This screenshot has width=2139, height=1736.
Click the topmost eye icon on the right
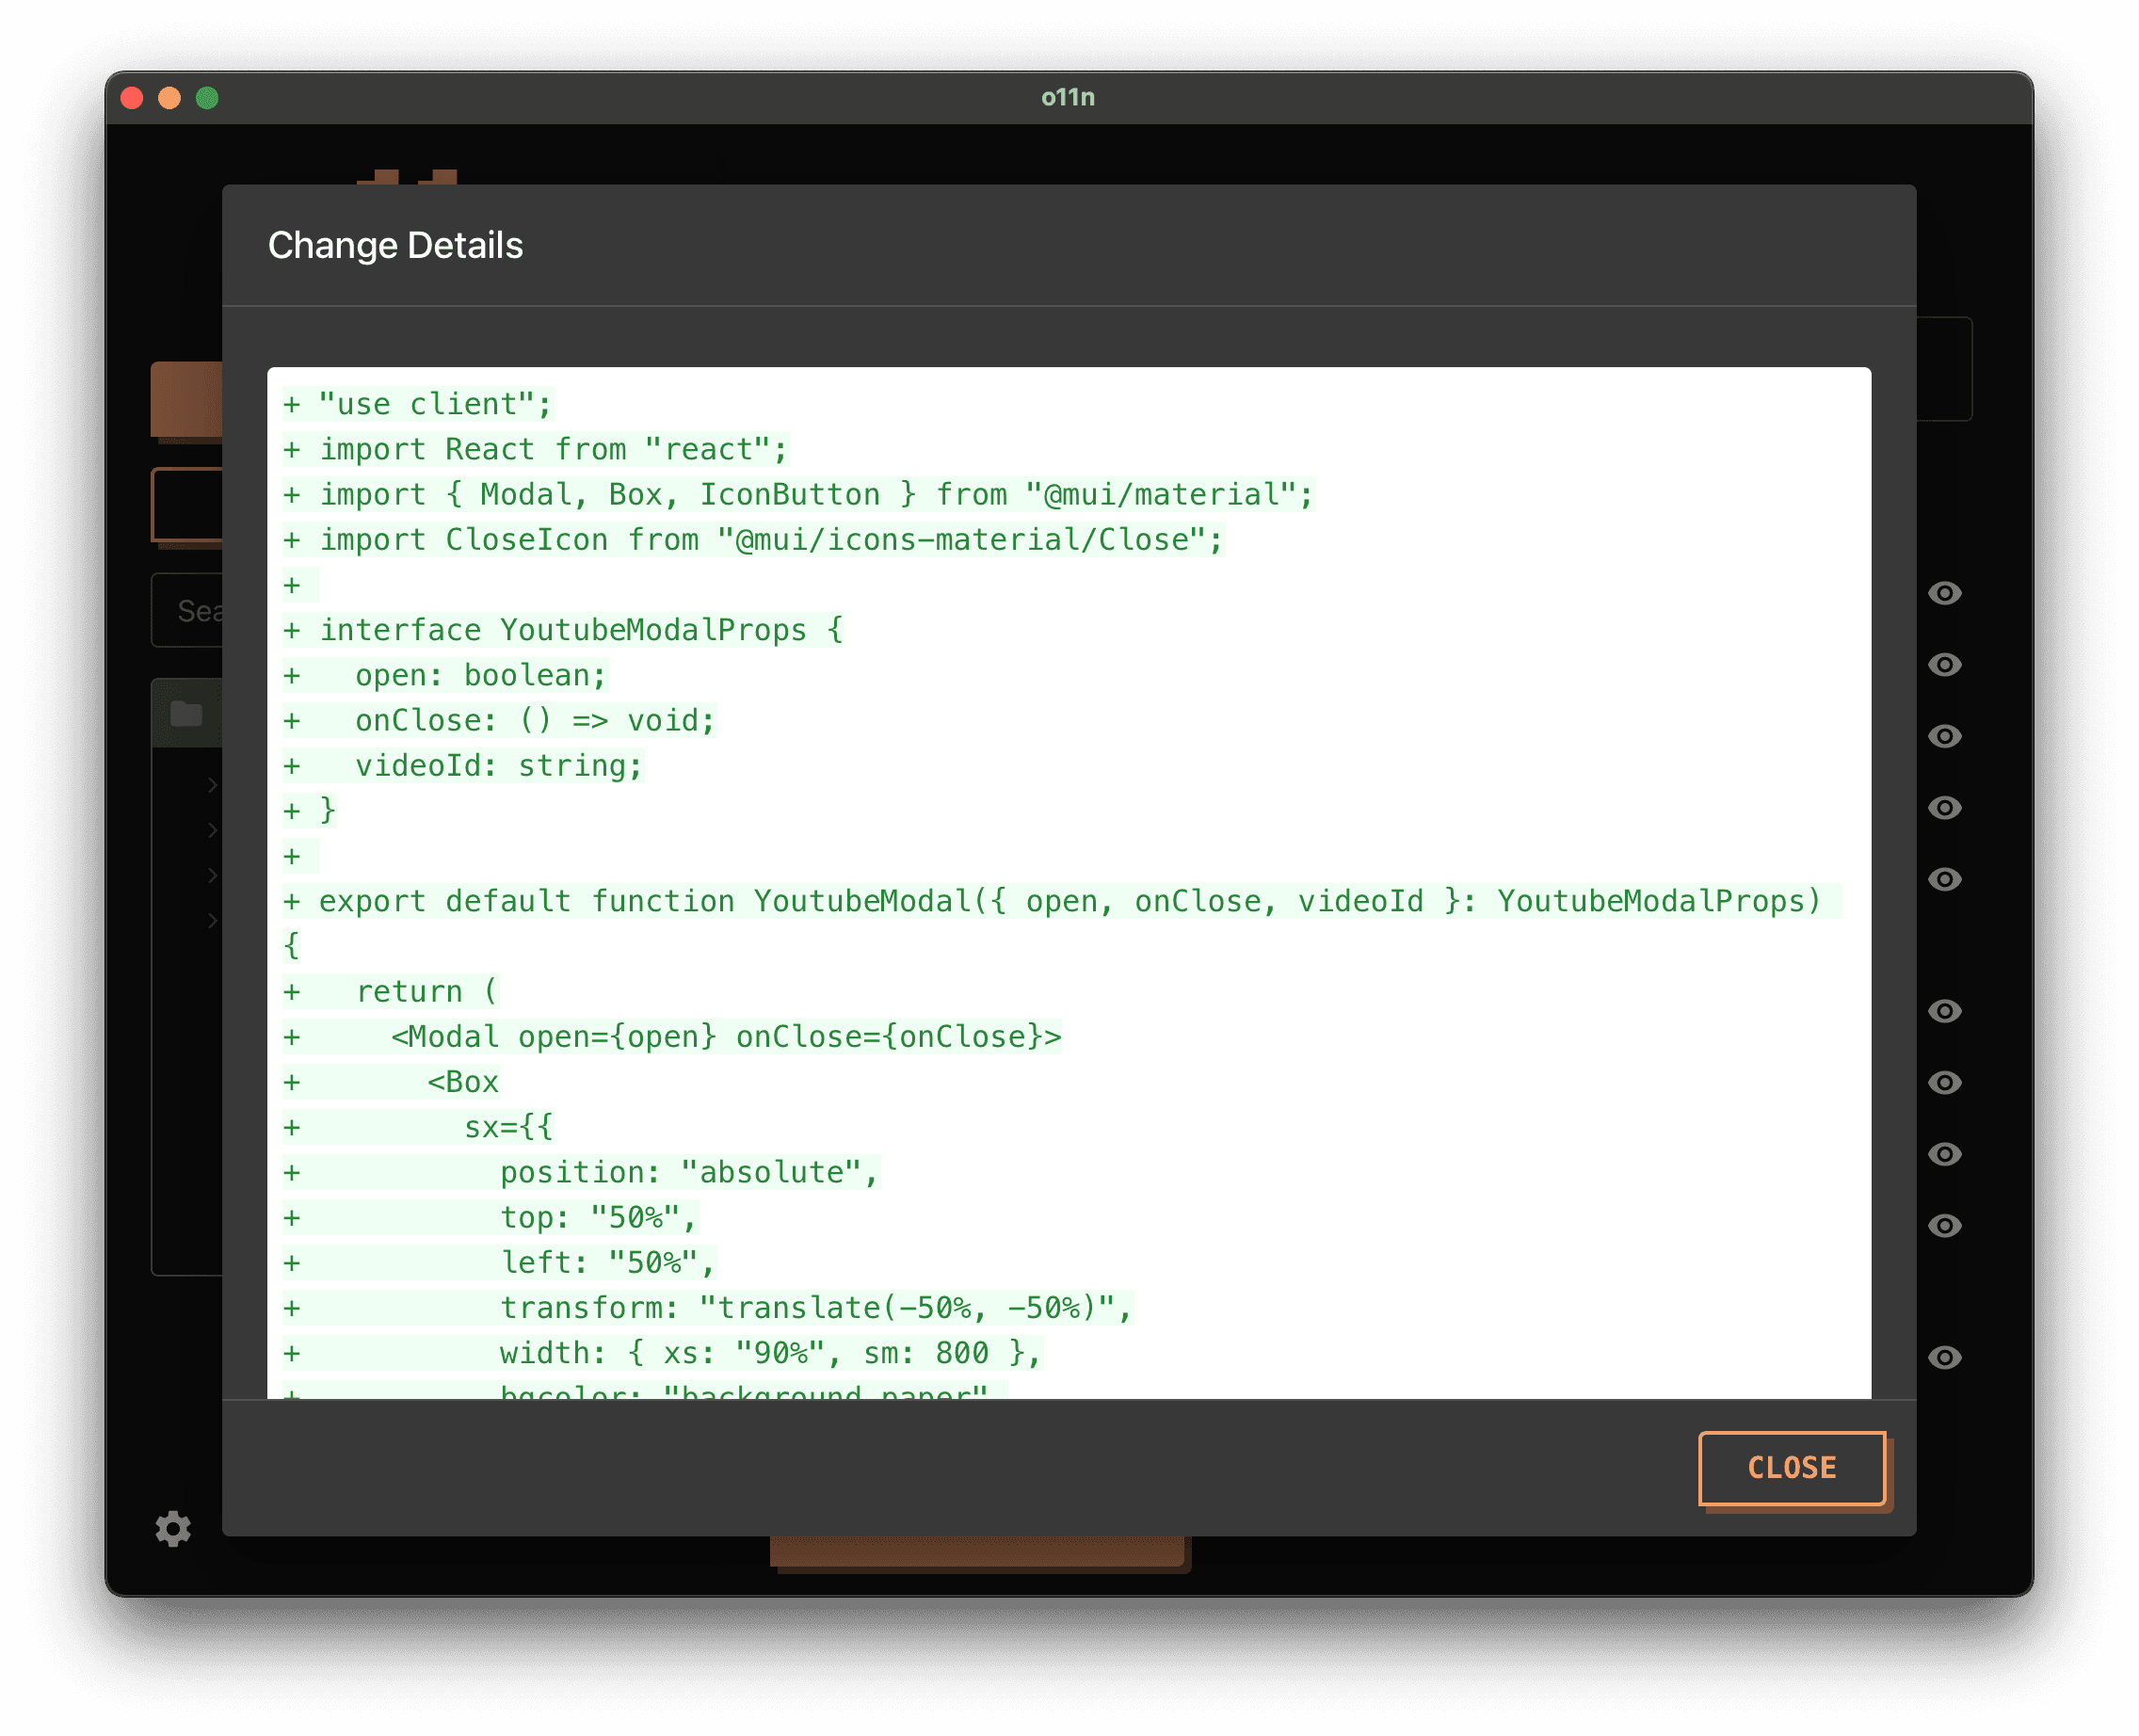pos(1947,595)
